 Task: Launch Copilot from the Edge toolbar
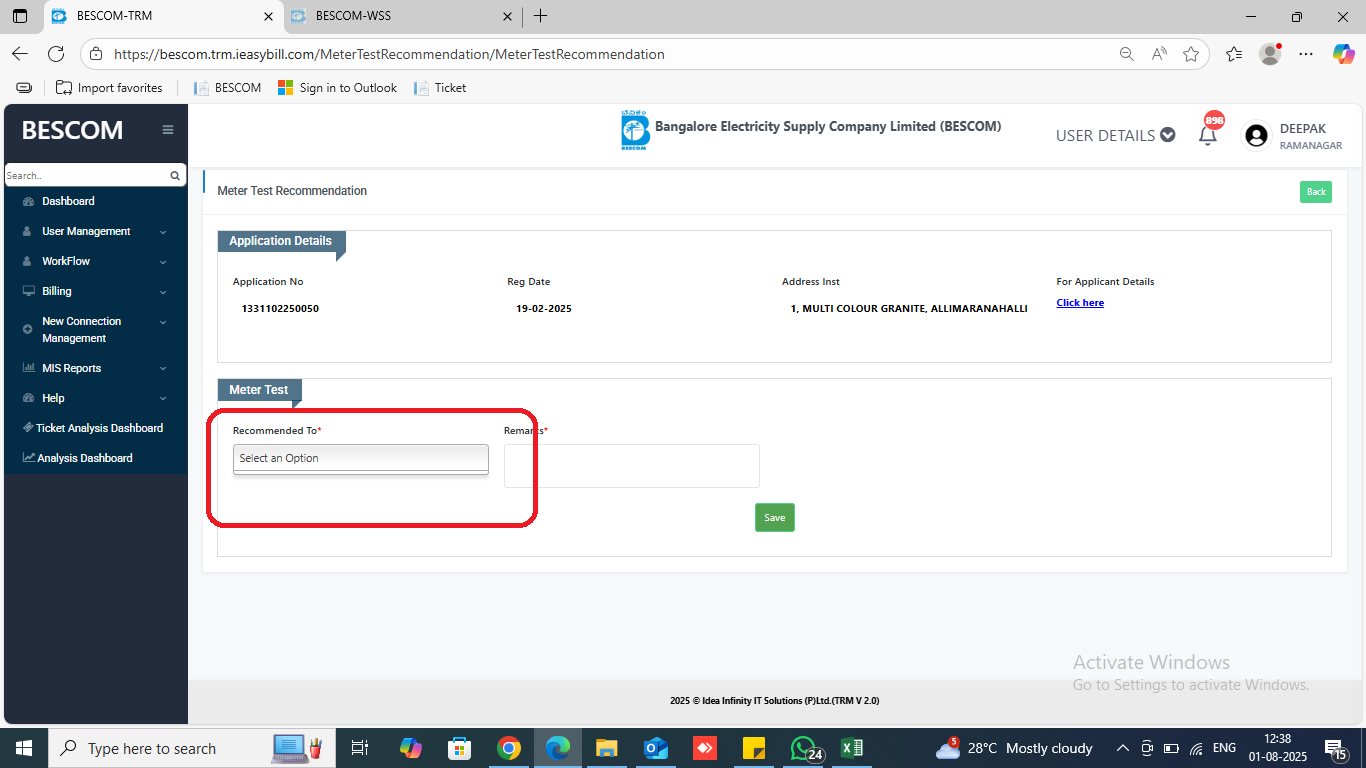pos(1343,54)
